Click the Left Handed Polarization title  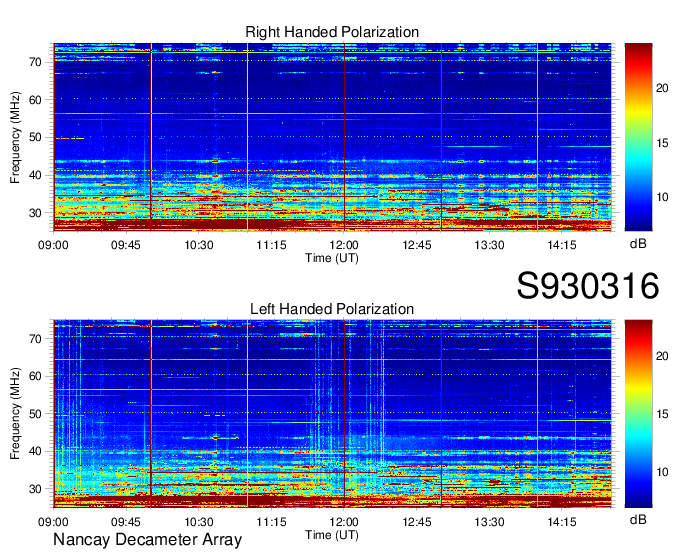[332, 309]
